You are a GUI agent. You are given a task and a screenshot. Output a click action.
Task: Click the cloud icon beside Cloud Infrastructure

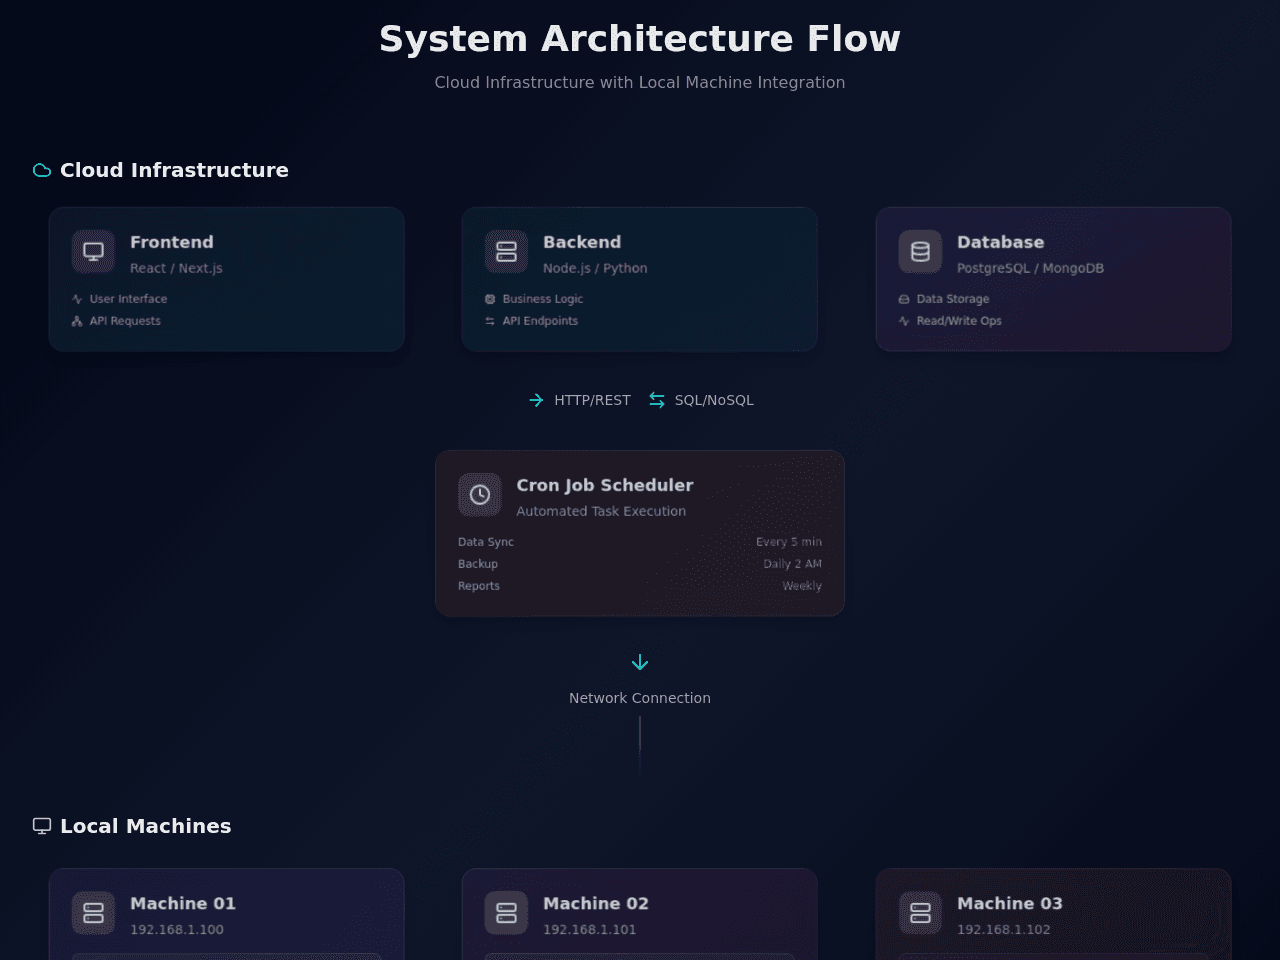pos(42,170)
